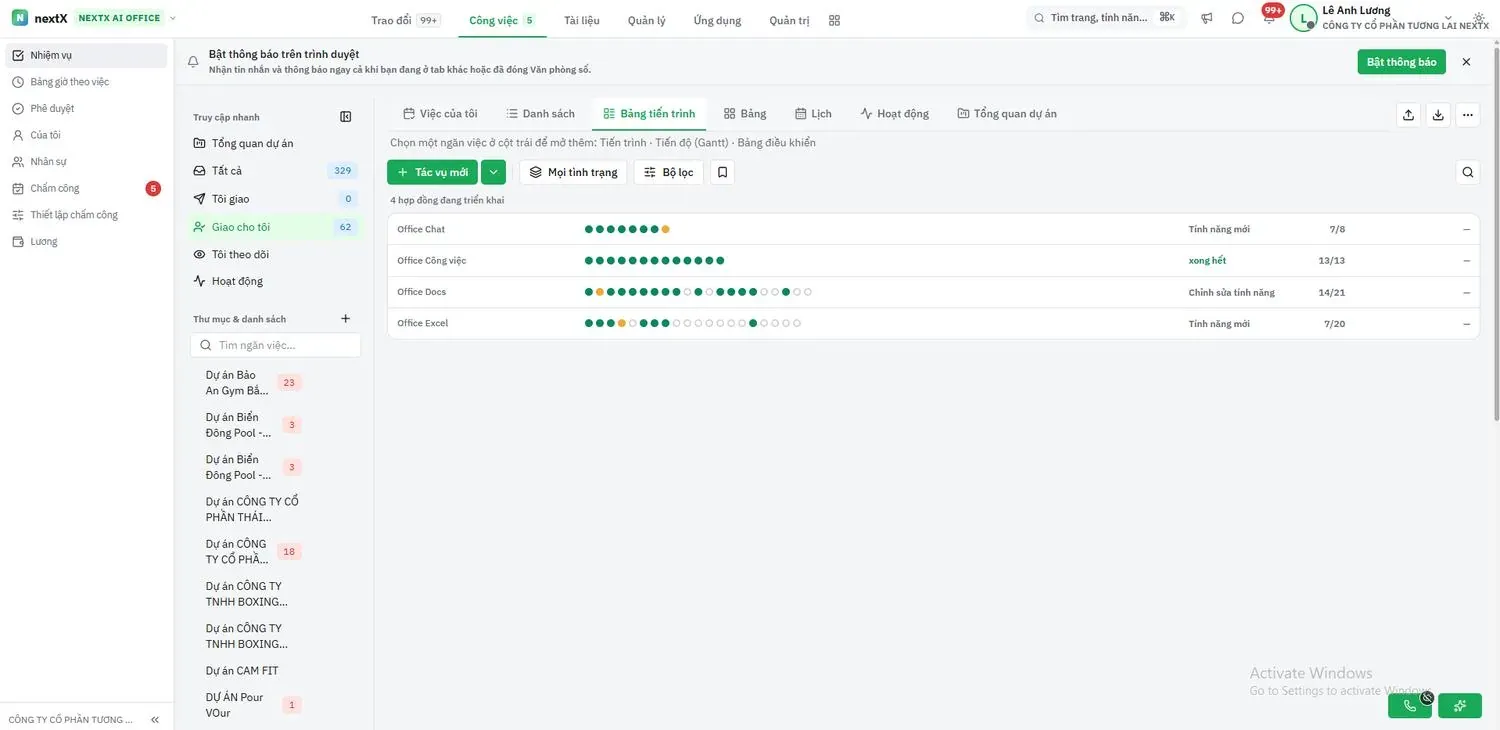Screen dimensions: 1500x730
Task: Open the Mọi tình trạng status dropdown
Action: coord(573,172)
